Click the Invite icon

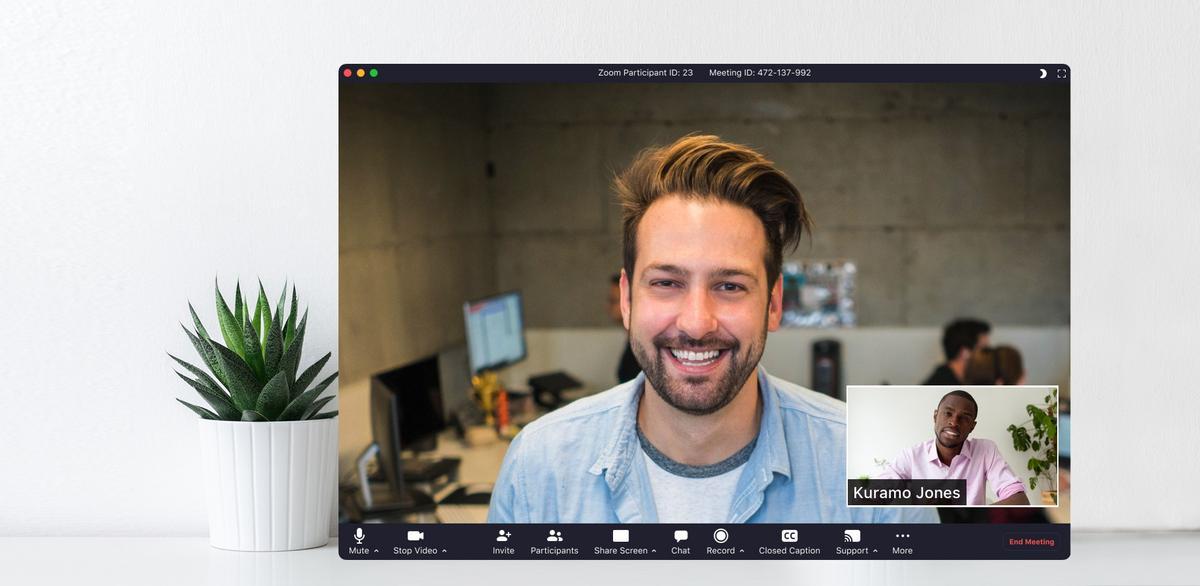[x=503, y=537]
